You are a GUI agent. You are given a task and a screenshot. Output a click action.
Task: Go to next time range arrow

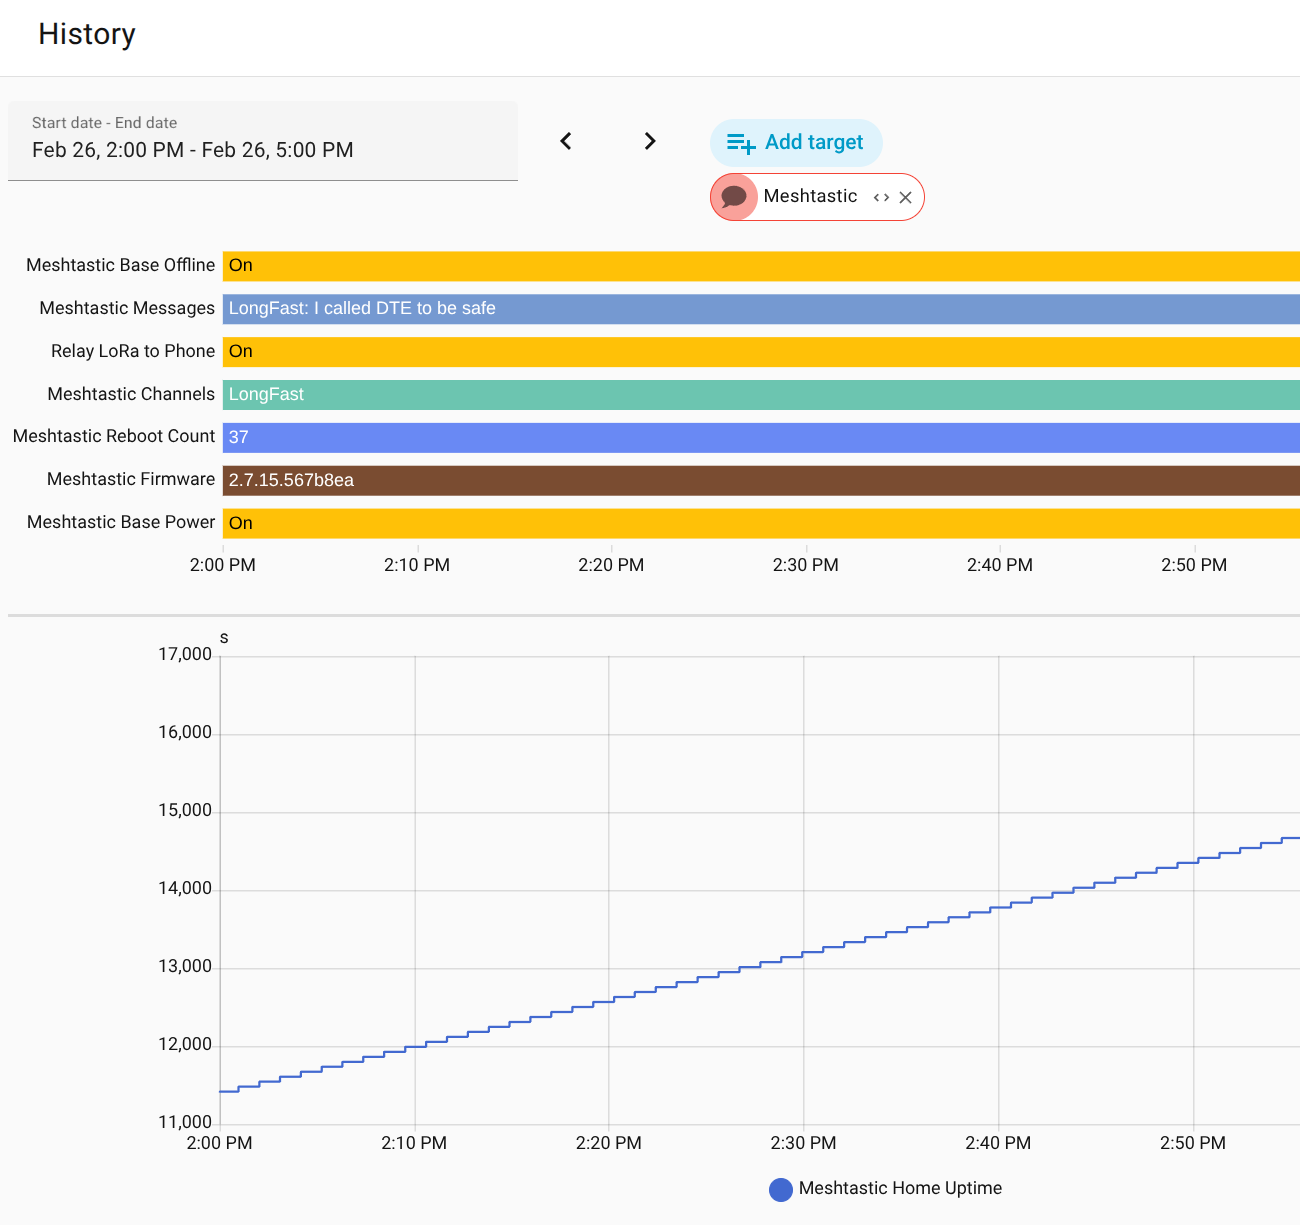pyautogui.click(x=650, y=141)
